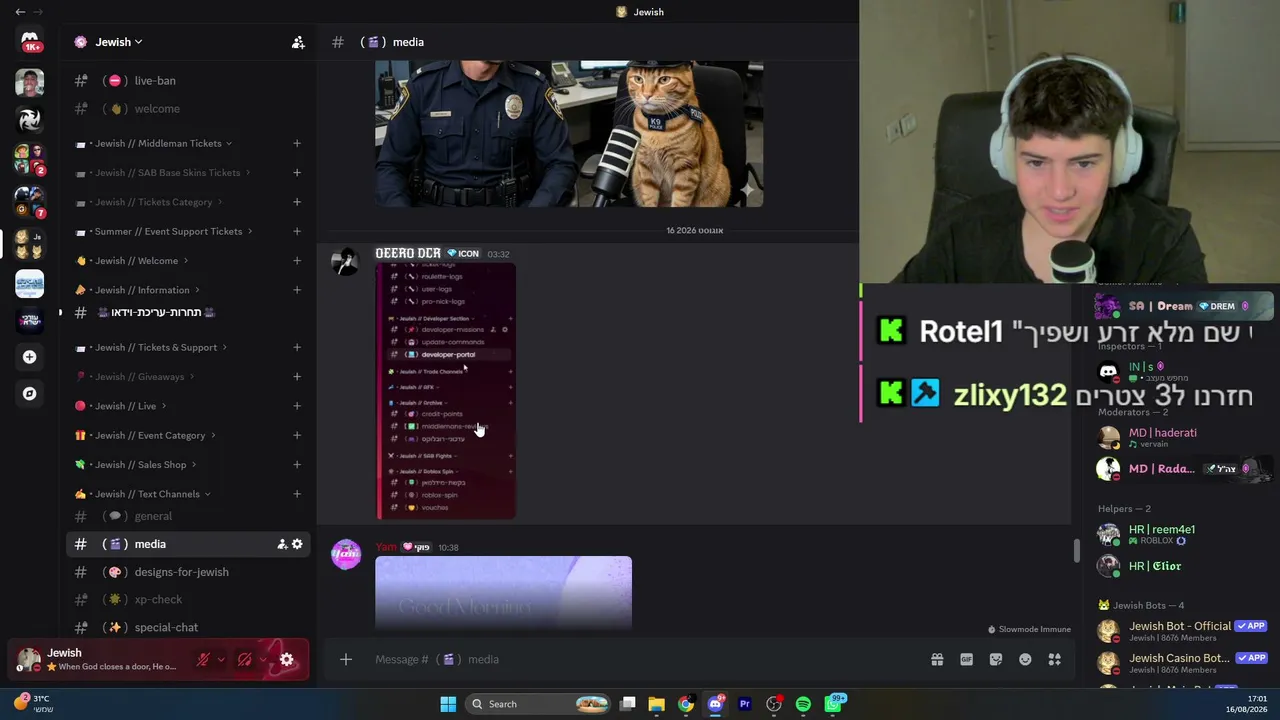Viewport: 1280px width, 720px height.
Task: Open the GIF picker
Action: coord(966,659)
